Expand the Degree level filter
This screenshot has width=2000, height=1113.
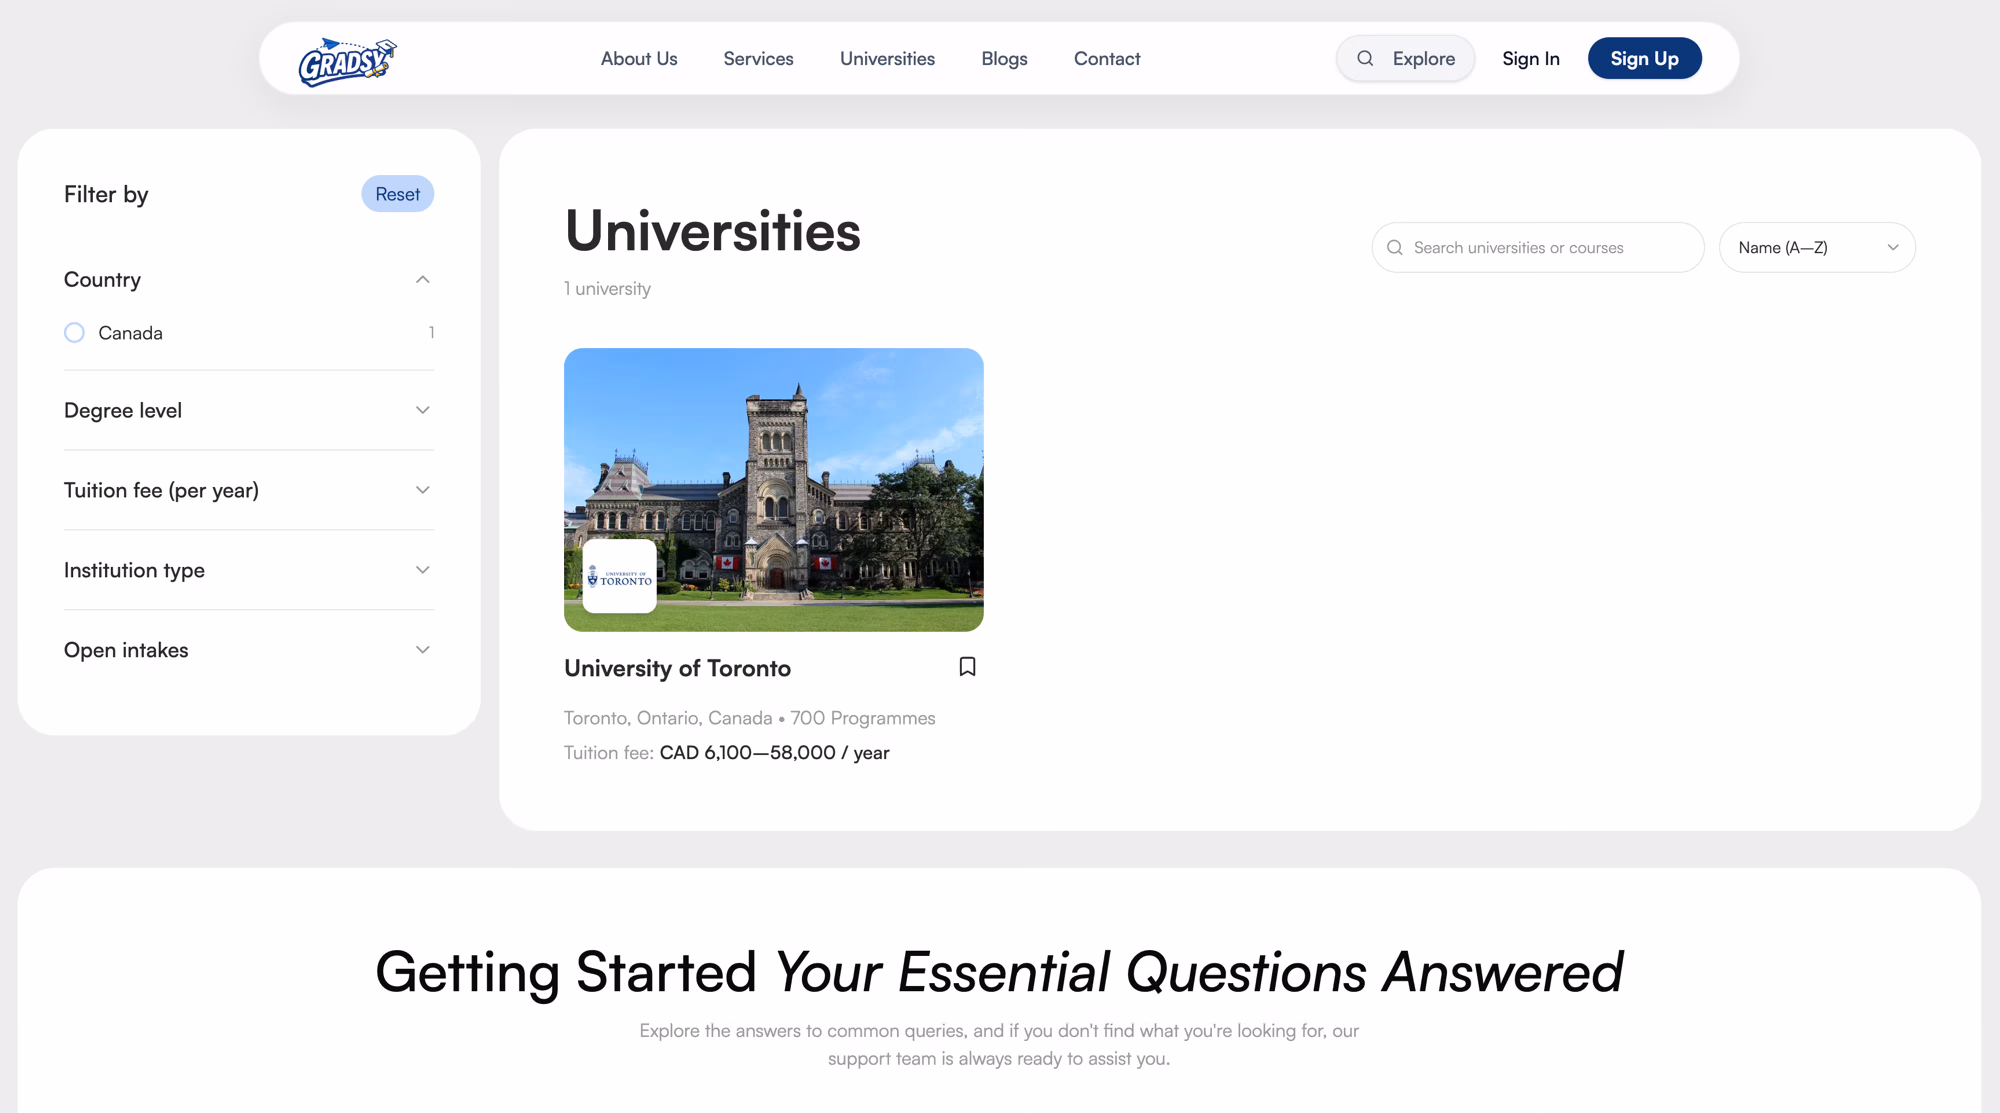click(x=249, y=410)
